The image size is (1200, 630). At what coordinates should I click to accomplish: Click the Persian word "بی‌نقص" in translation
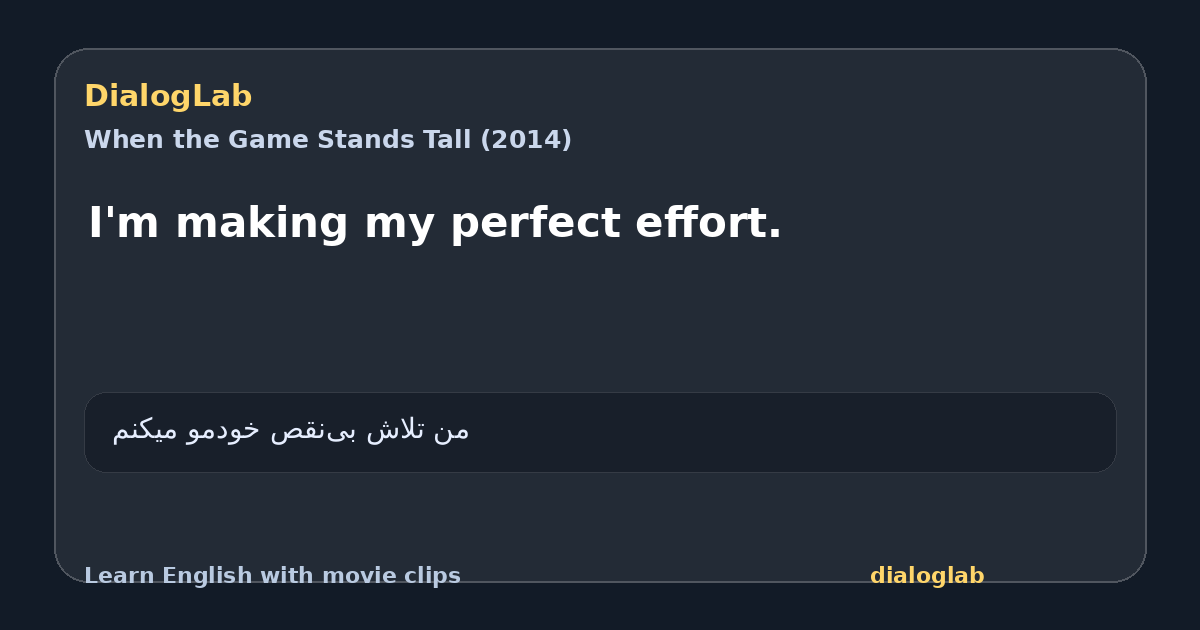(314, 430)
